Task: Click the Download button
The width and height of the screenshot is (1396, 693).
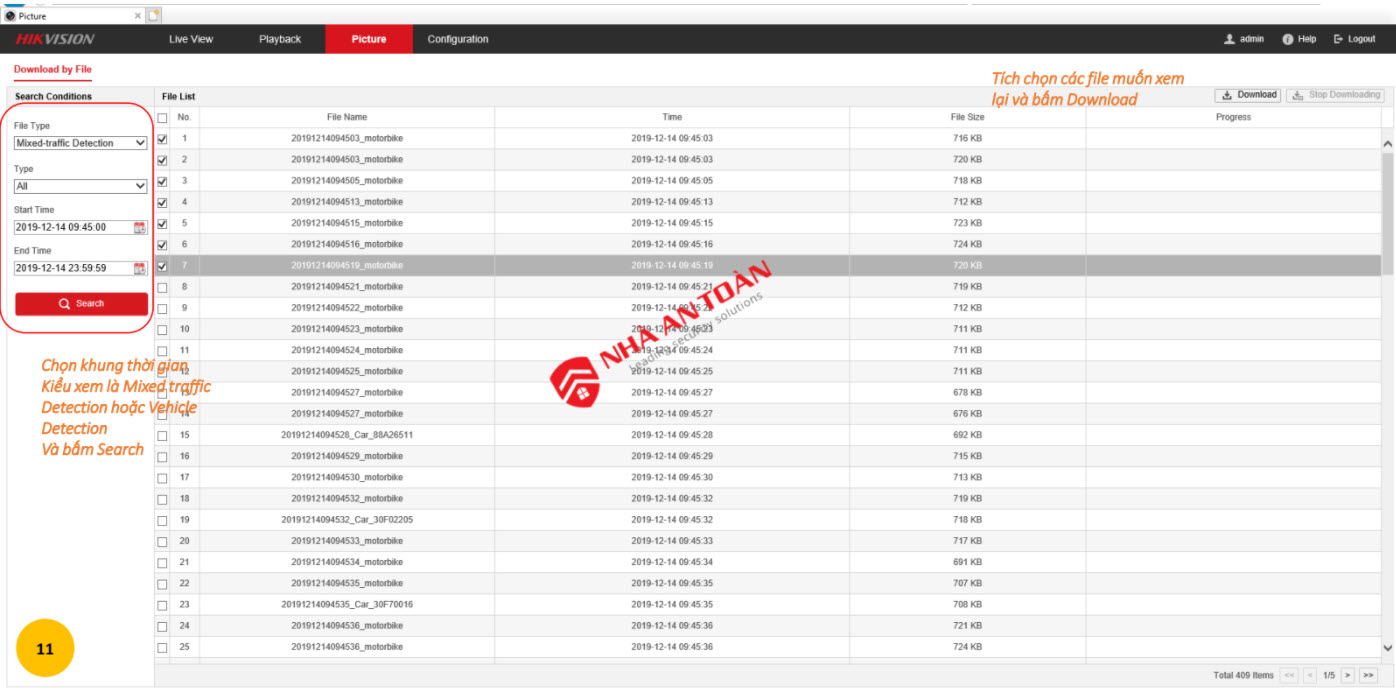Action: [1248, 95]
